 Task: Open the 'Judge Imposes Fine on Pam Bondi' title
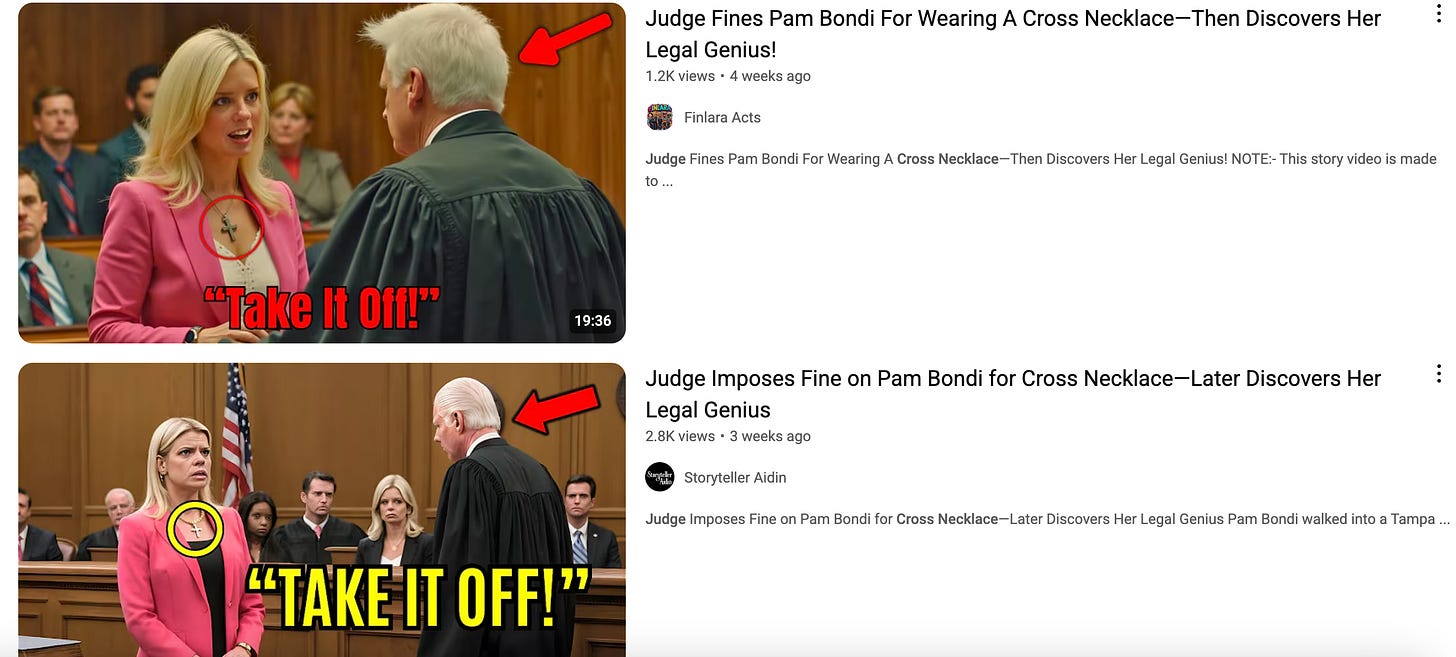tap(1013, 394)
